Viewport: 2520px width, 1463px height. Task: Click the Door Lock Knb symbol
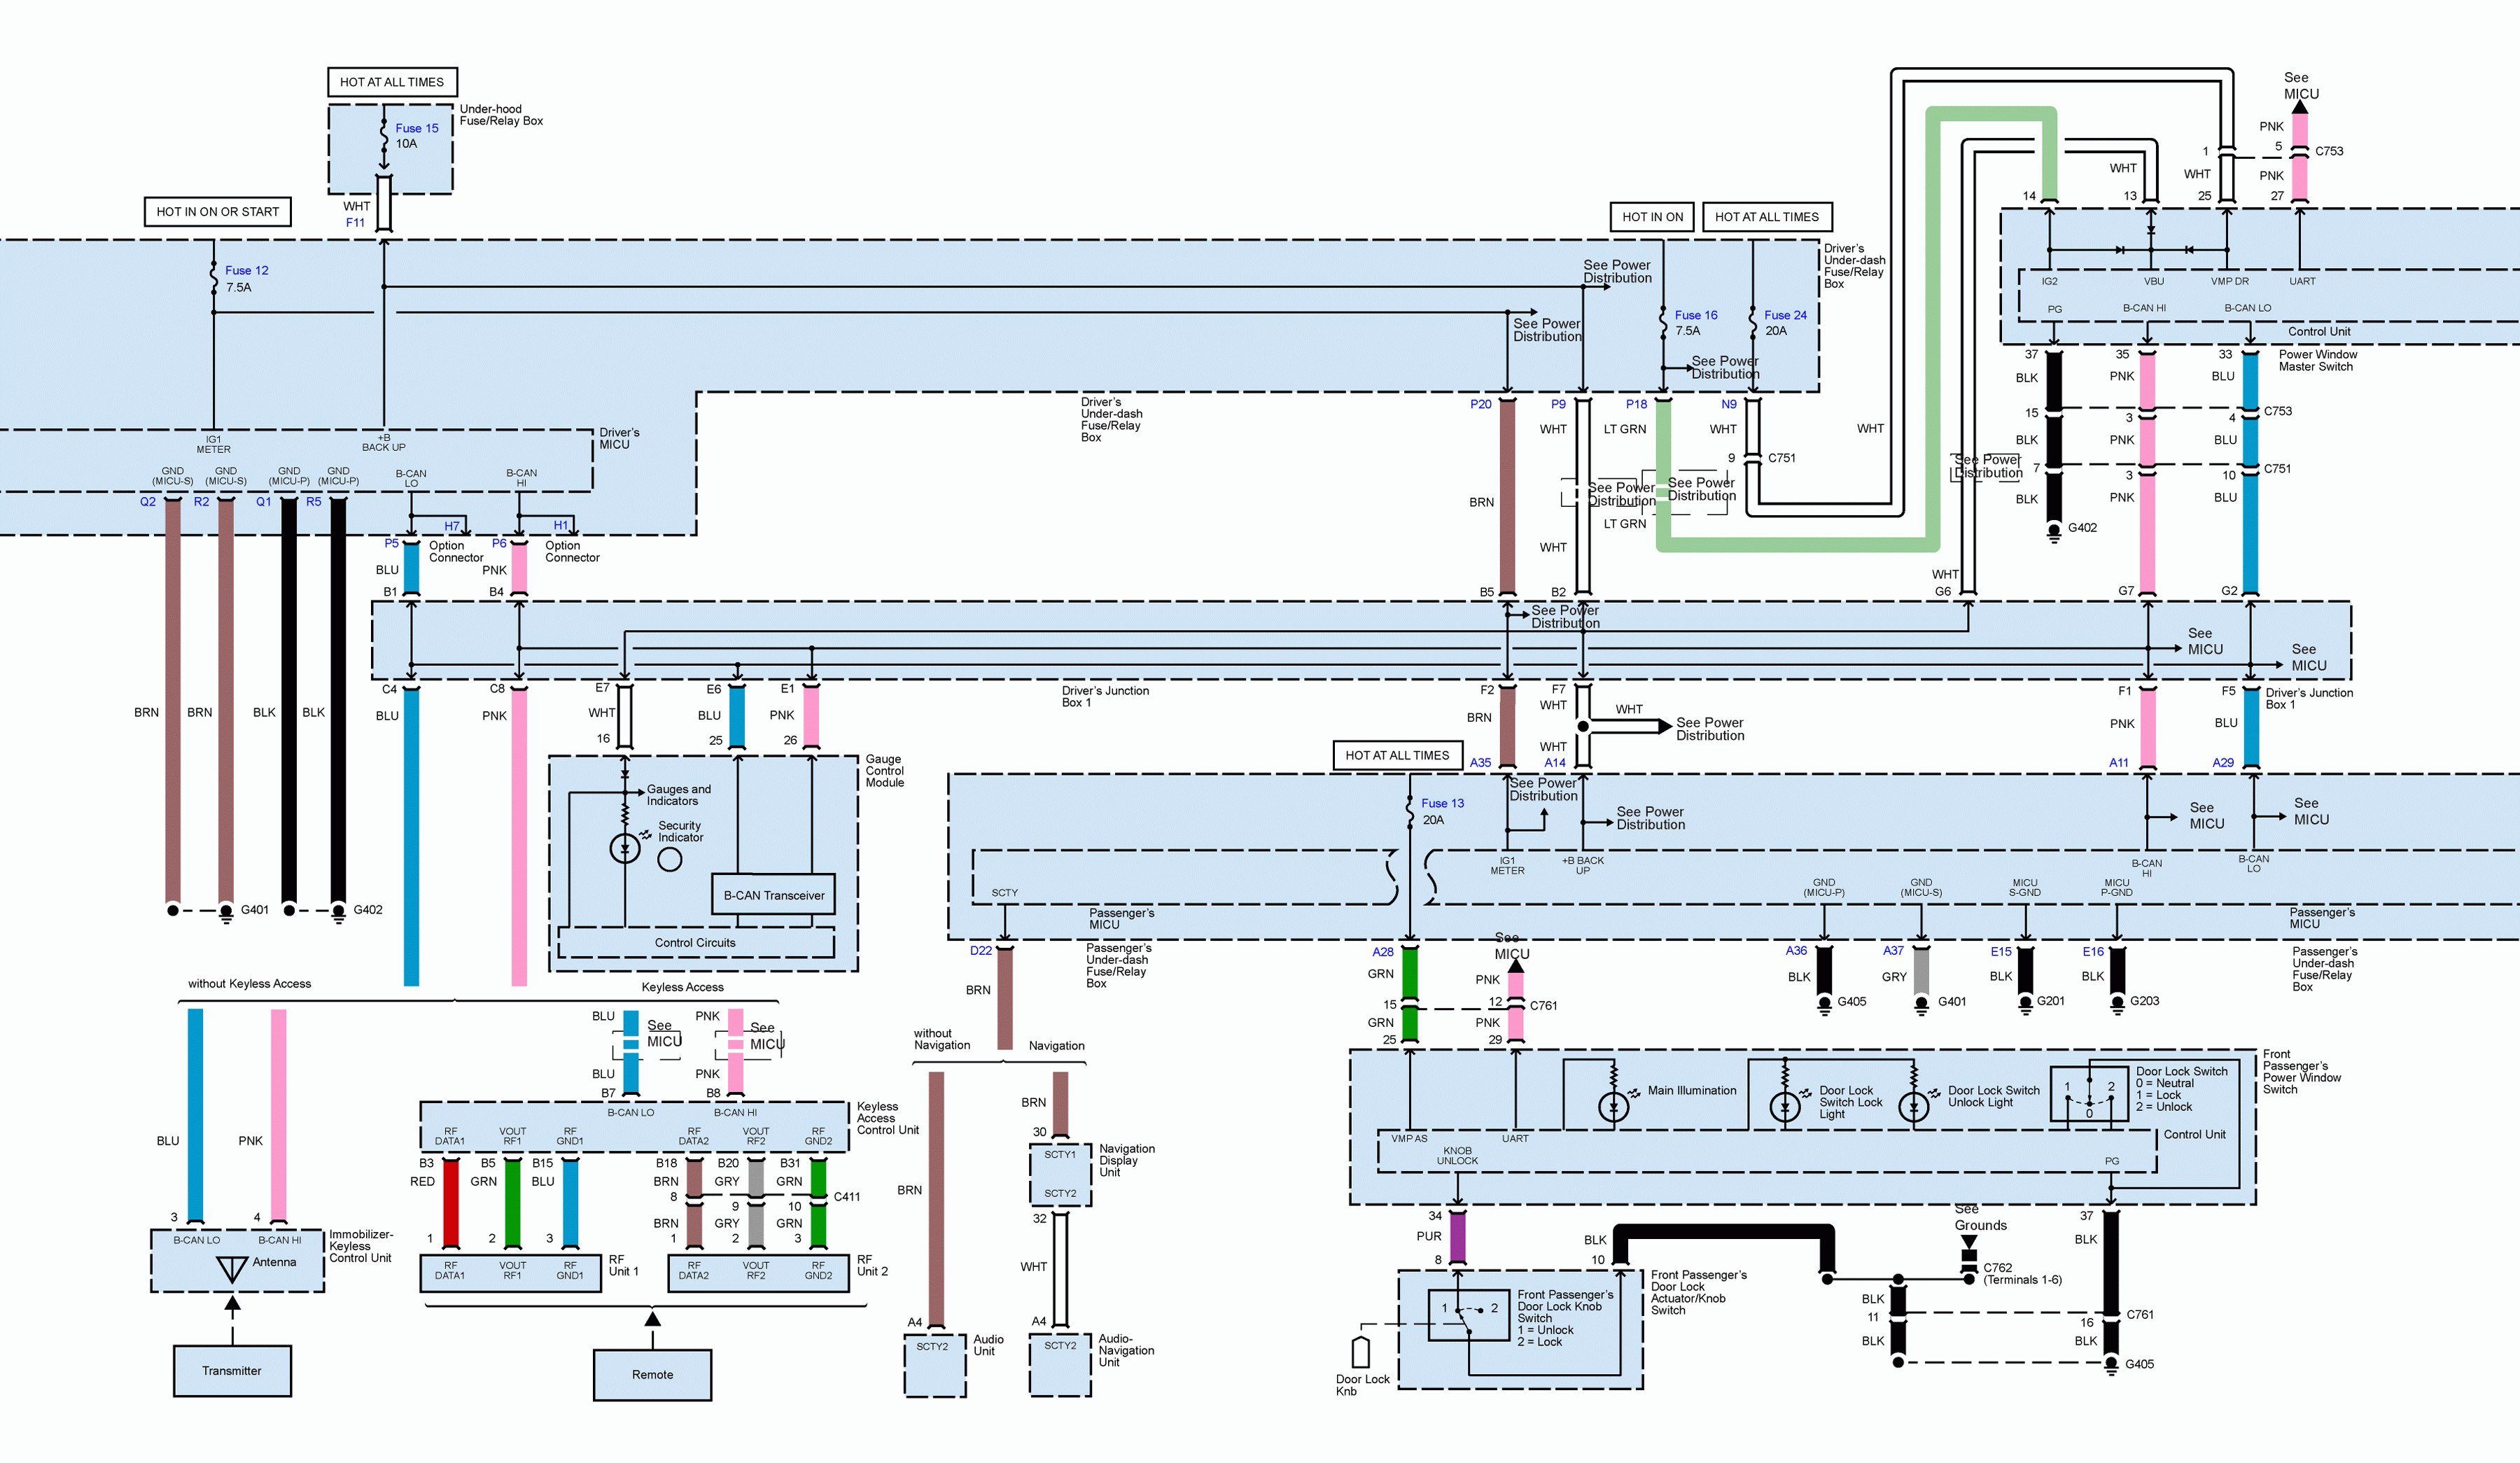coord(1360,1352)
